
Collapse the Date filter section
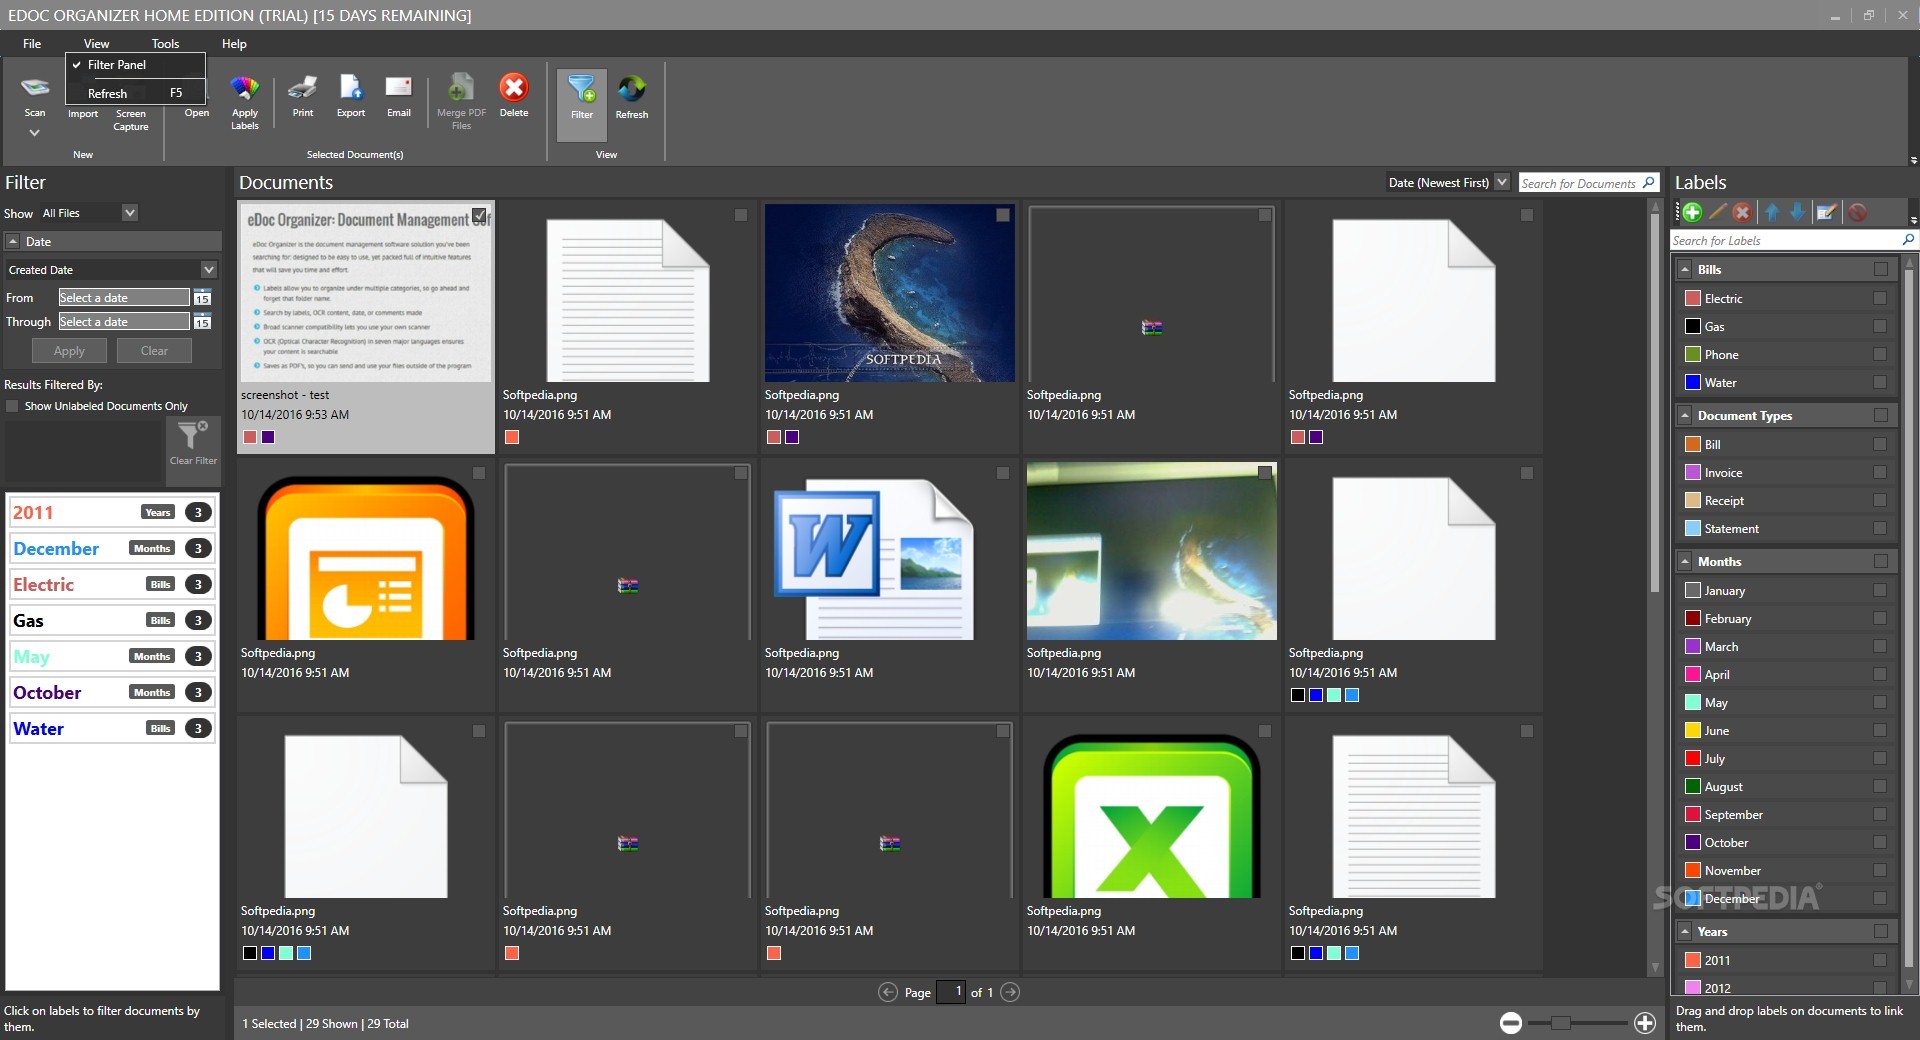click(x=13, y=241)
